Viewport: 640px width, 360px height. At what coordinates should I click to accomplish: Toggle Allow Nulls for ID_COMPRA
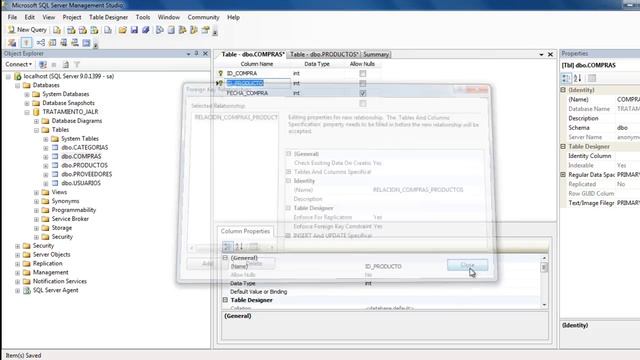tap(362, 73)
